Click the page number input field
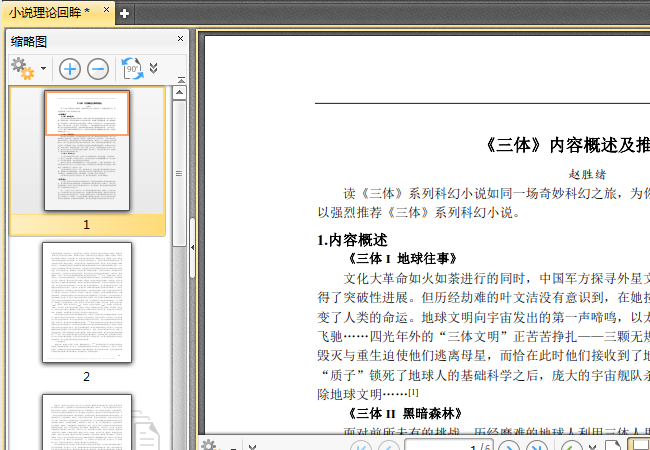 (x=449, y=445)
